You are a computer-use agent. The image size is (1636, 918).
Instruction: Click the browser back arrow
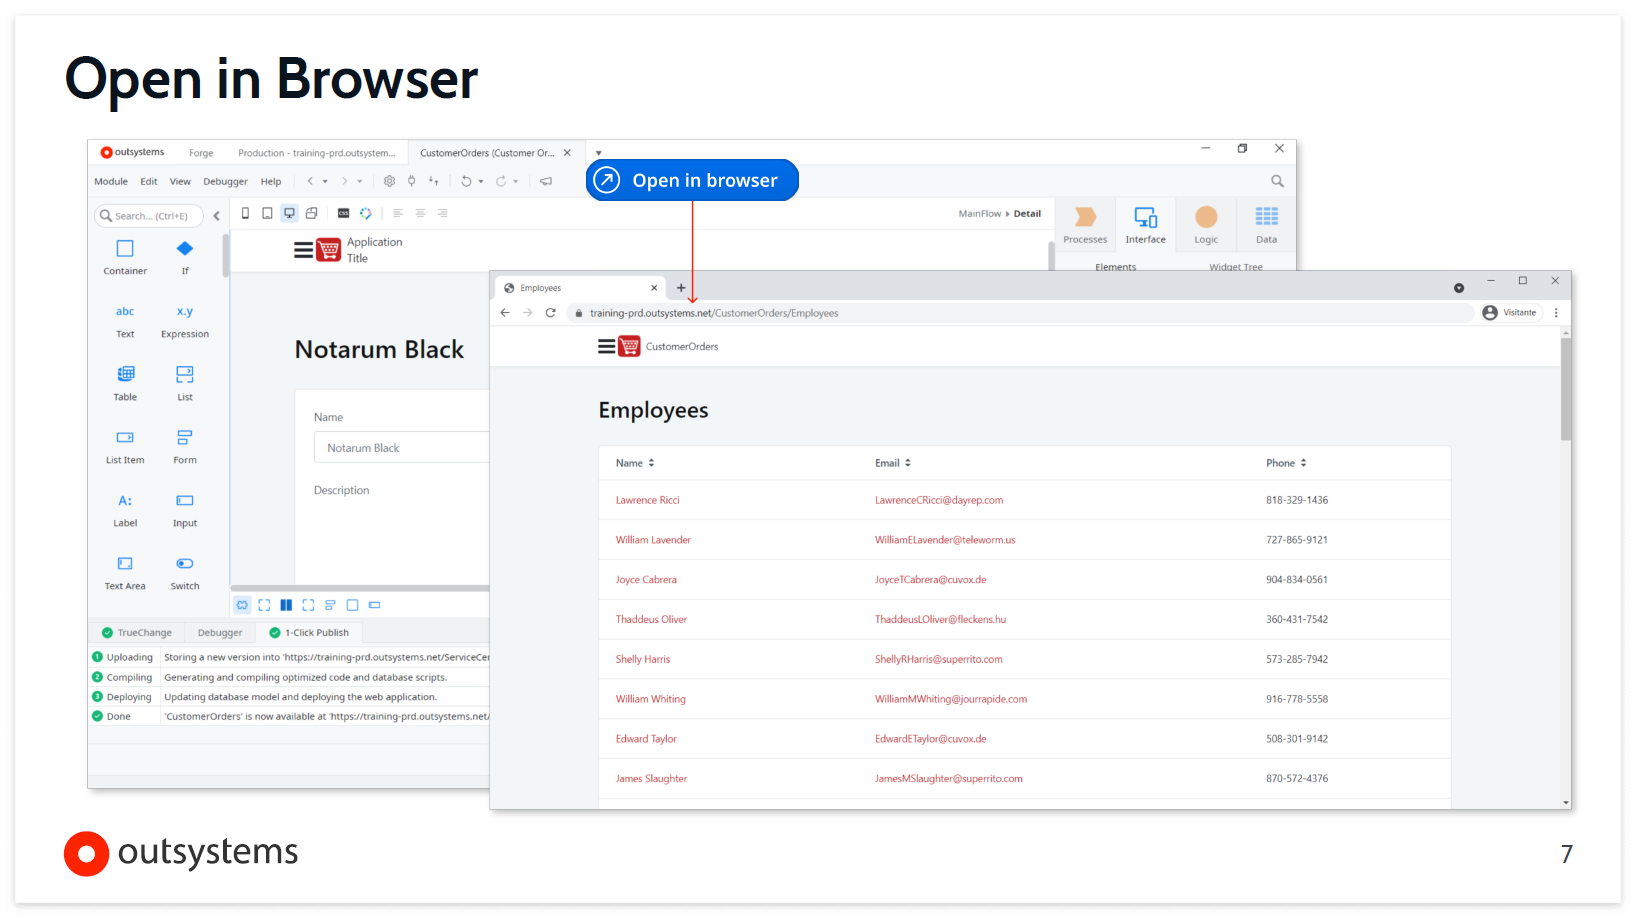click(505, 313)
